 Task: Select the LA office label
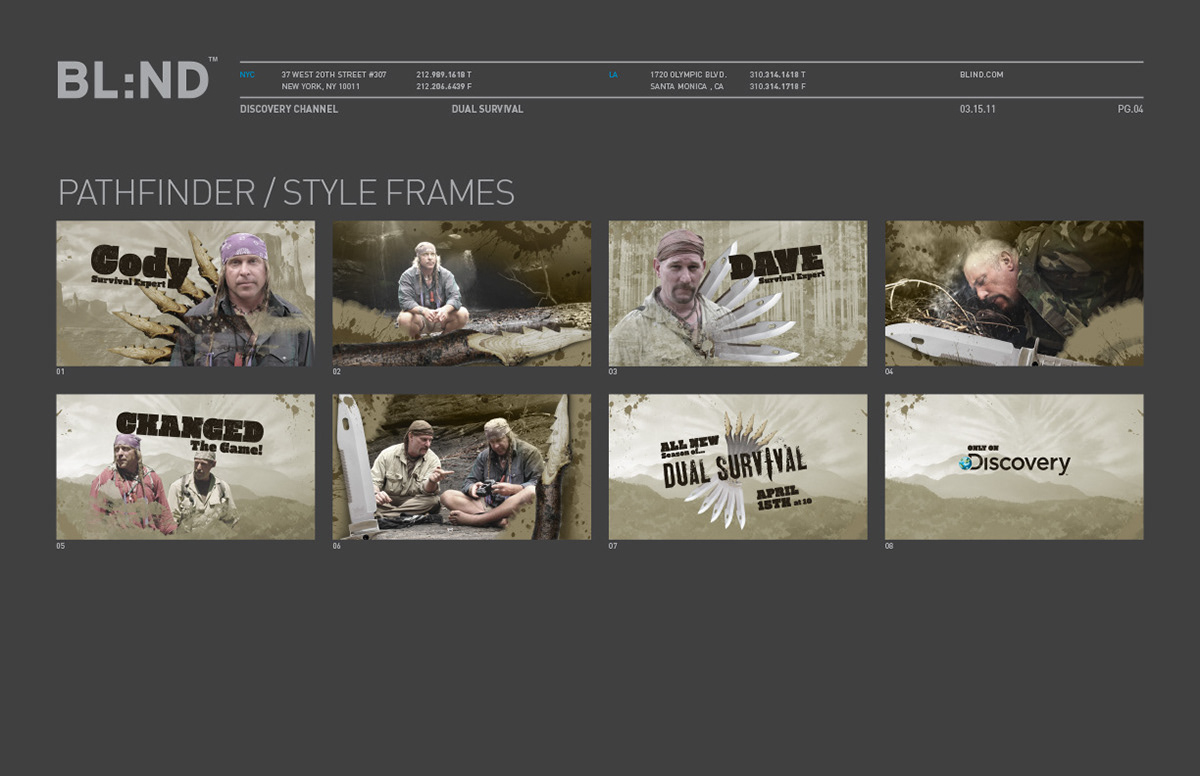613,75
